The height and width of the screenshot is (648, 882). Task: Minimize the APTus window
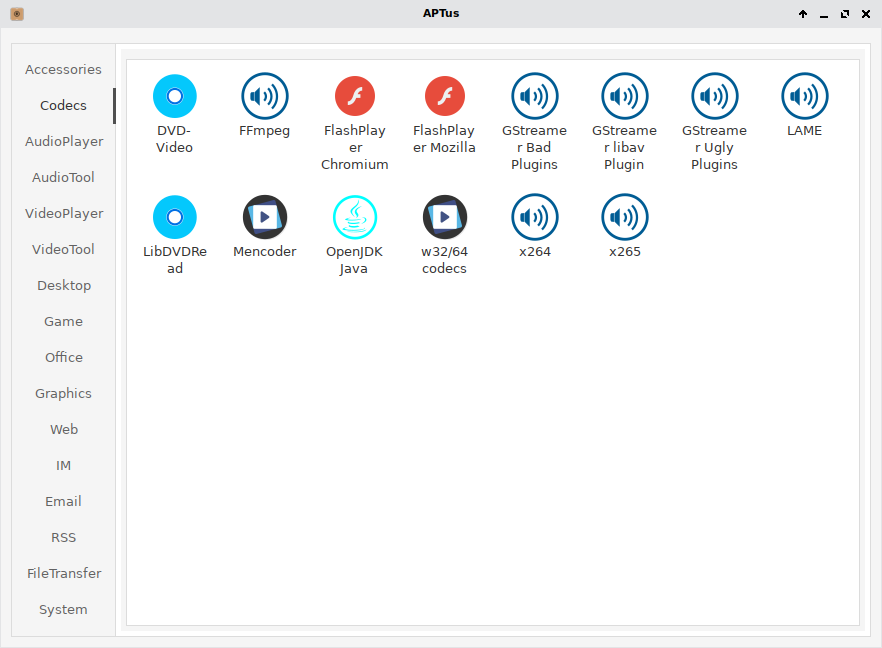(824, 14)
